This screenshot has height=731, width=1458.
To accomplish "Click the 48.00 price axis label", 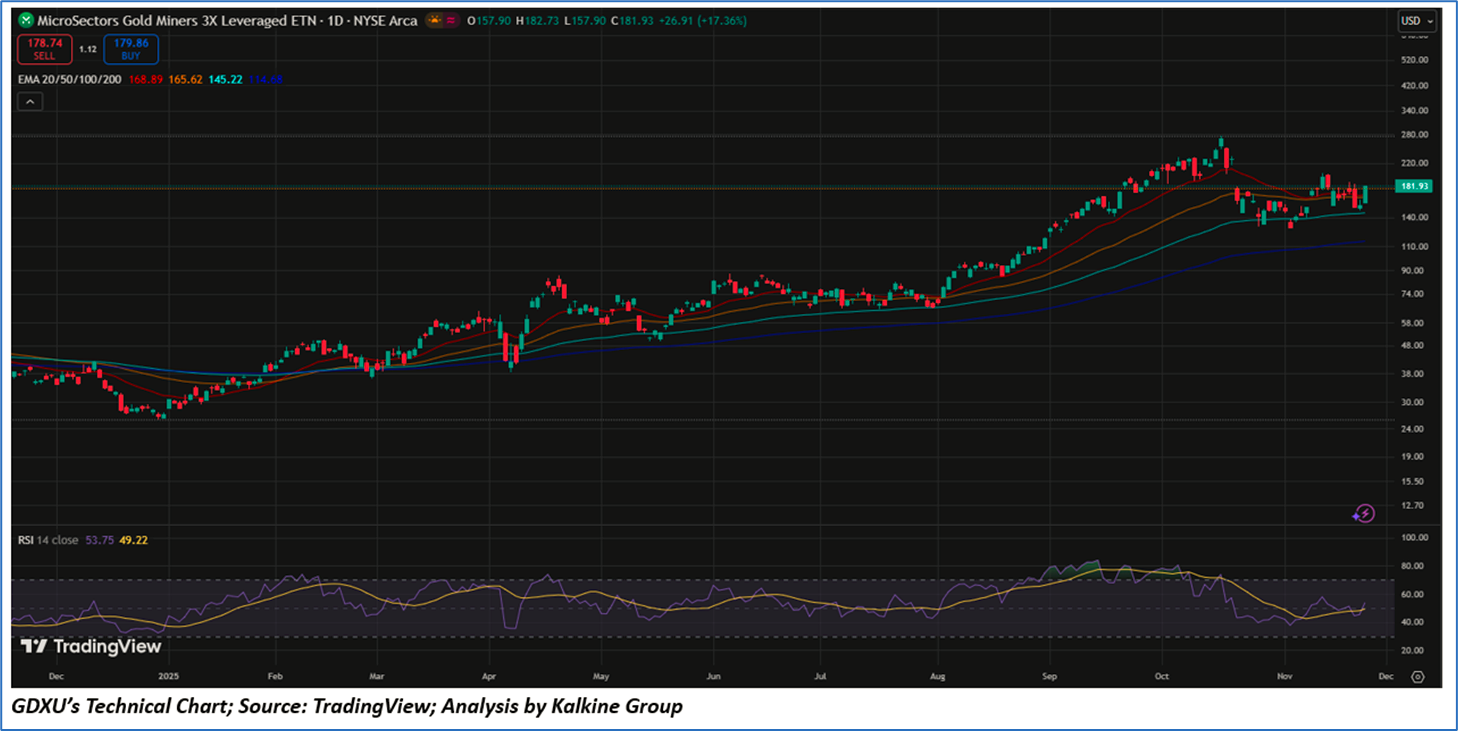I will [x=1411, y=346].
